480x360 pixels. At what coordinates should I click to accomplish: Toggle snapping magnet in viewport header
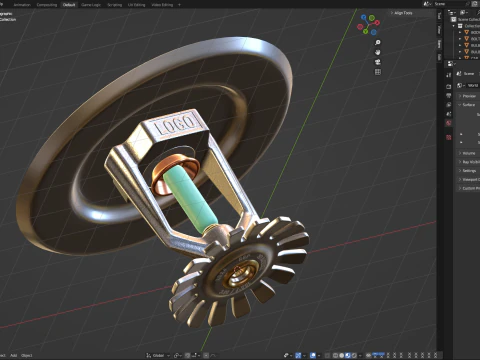click(188, 355)
